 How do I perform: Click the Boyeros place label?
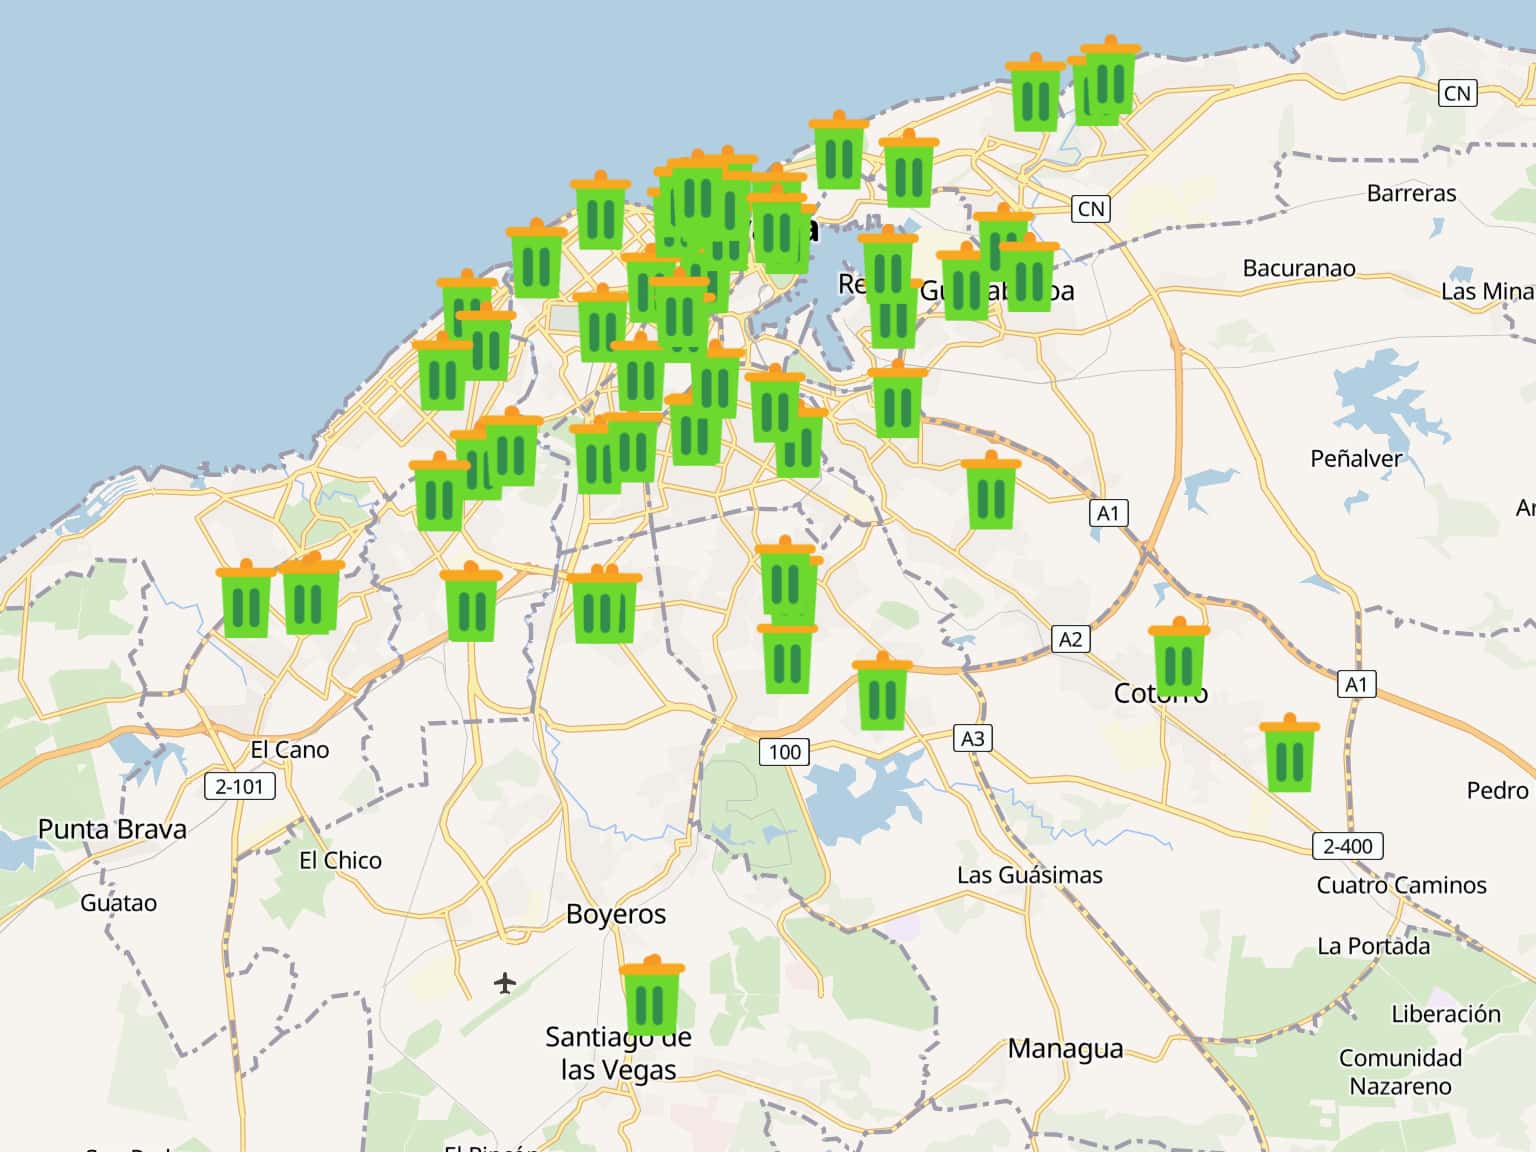616,914
